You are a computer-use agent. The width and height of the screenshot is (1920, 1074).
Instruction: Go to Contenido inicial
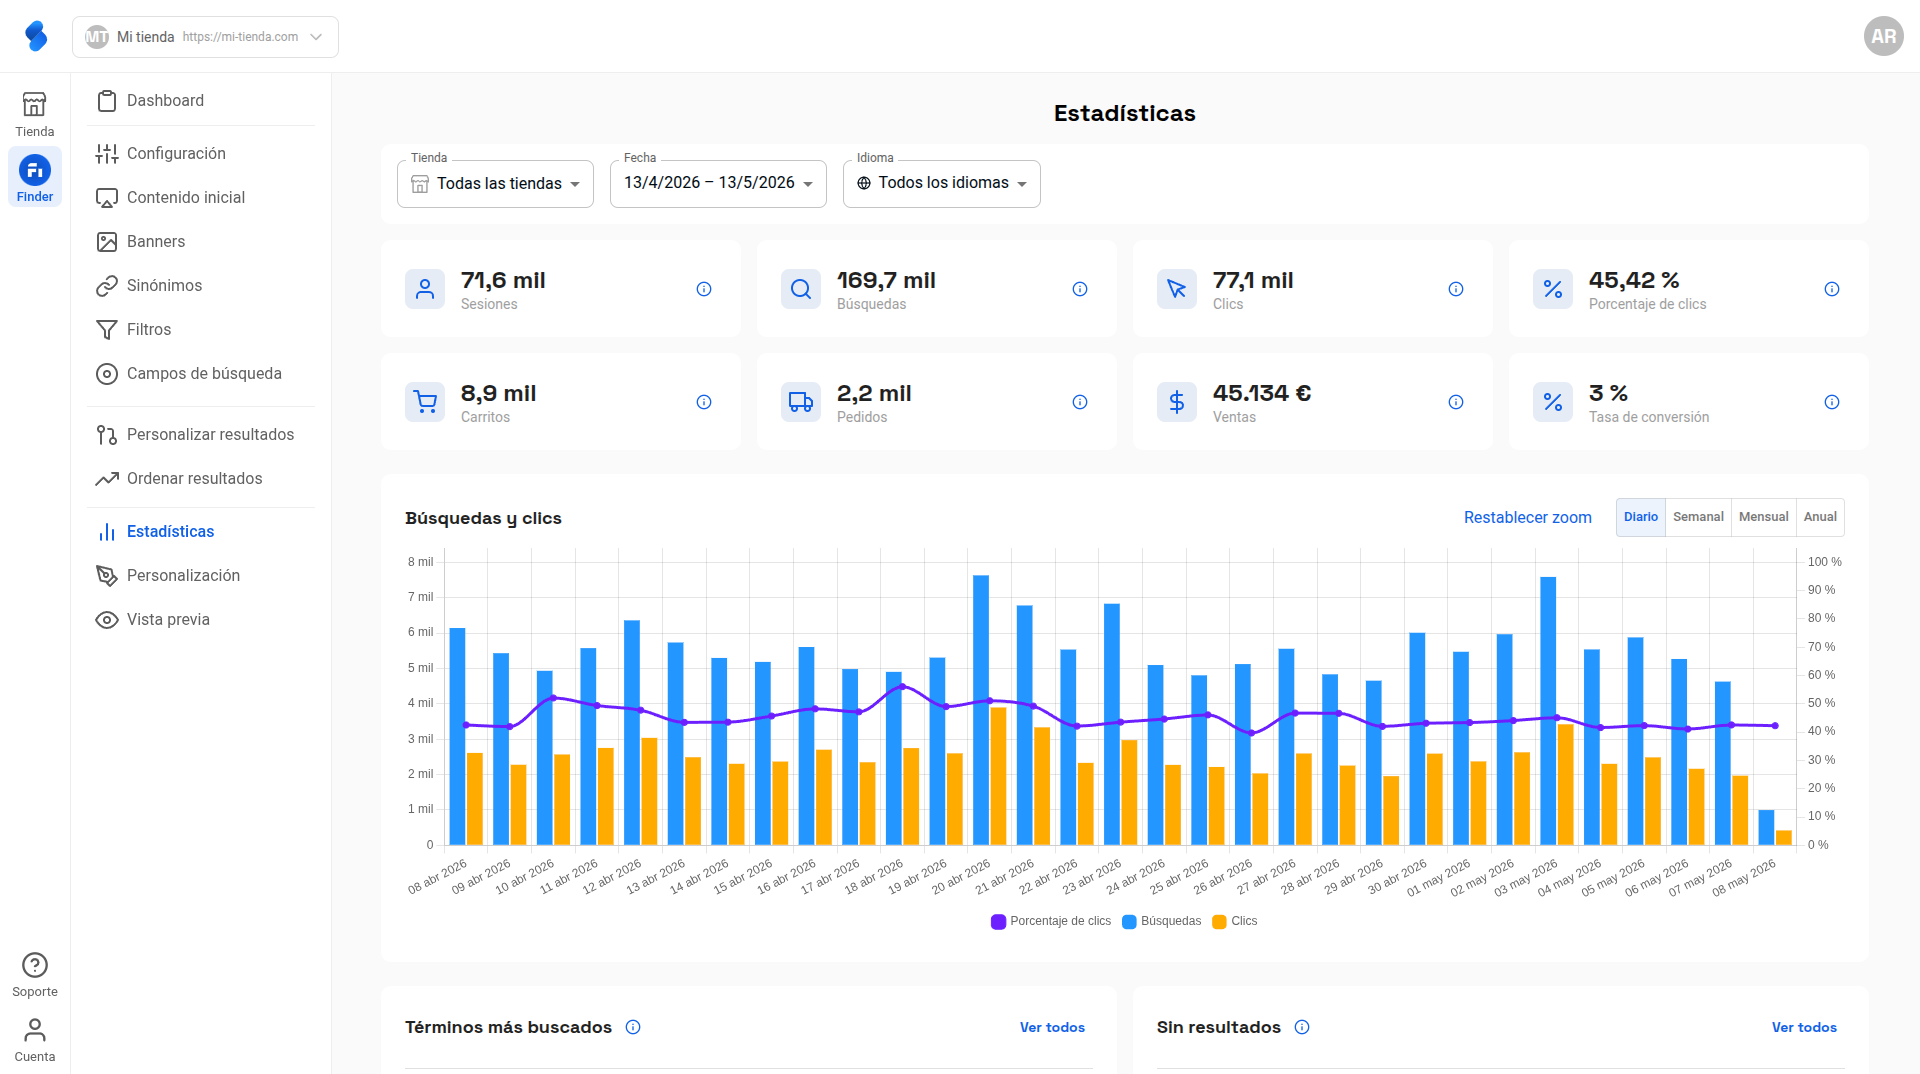pos(201,198)
